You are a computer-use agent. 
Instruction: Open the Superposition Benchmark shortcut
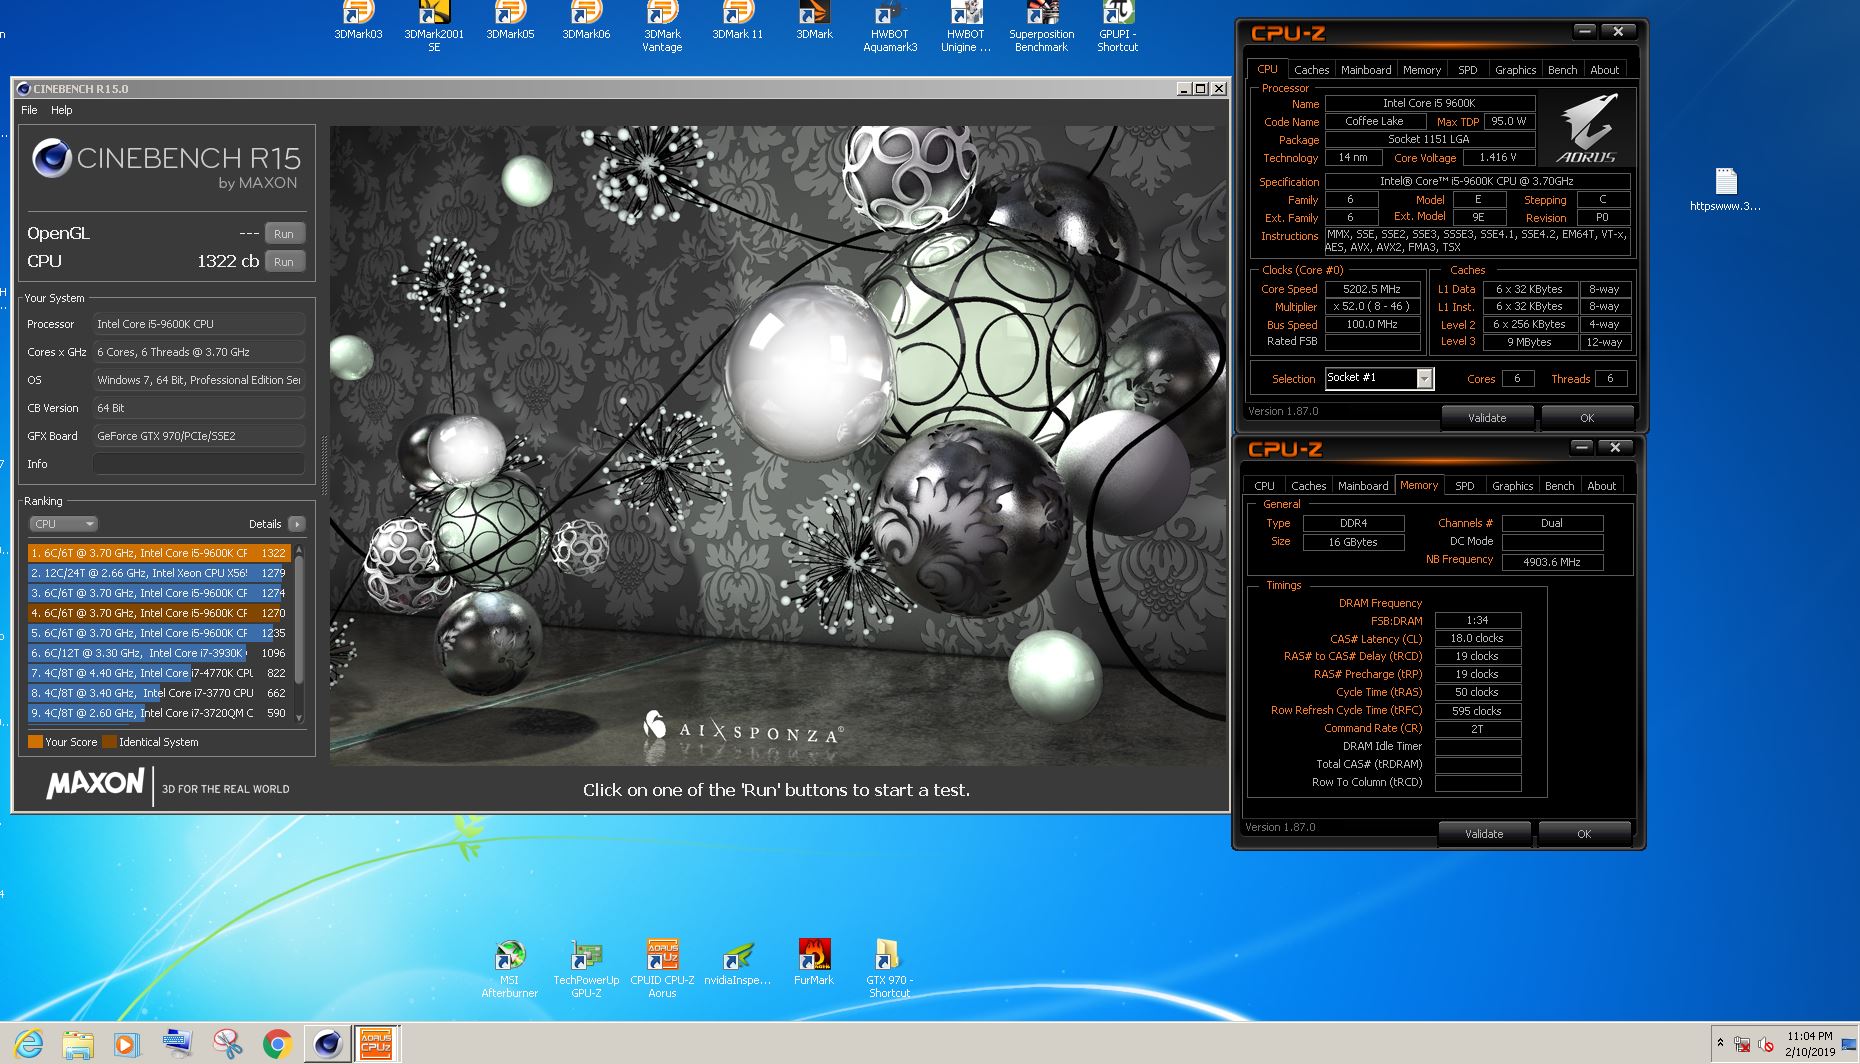(1042, 26)
